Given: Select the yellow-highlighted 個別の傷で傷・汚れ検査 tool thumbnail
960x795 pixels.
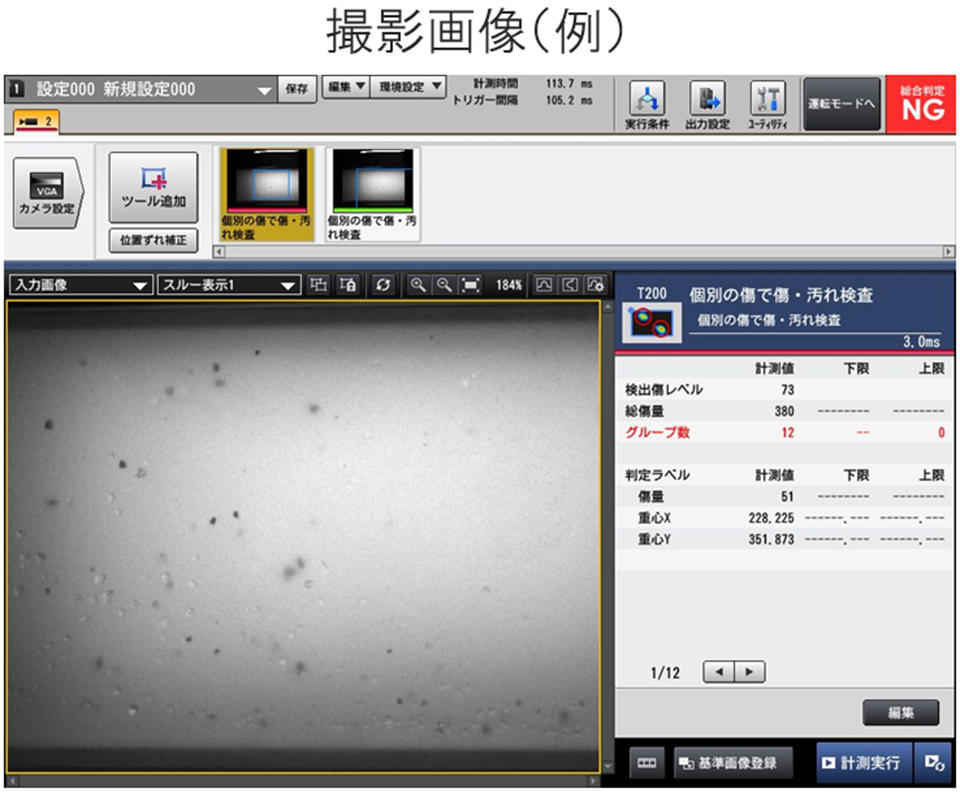Looking at the screenshot, I should click(267, 195).
